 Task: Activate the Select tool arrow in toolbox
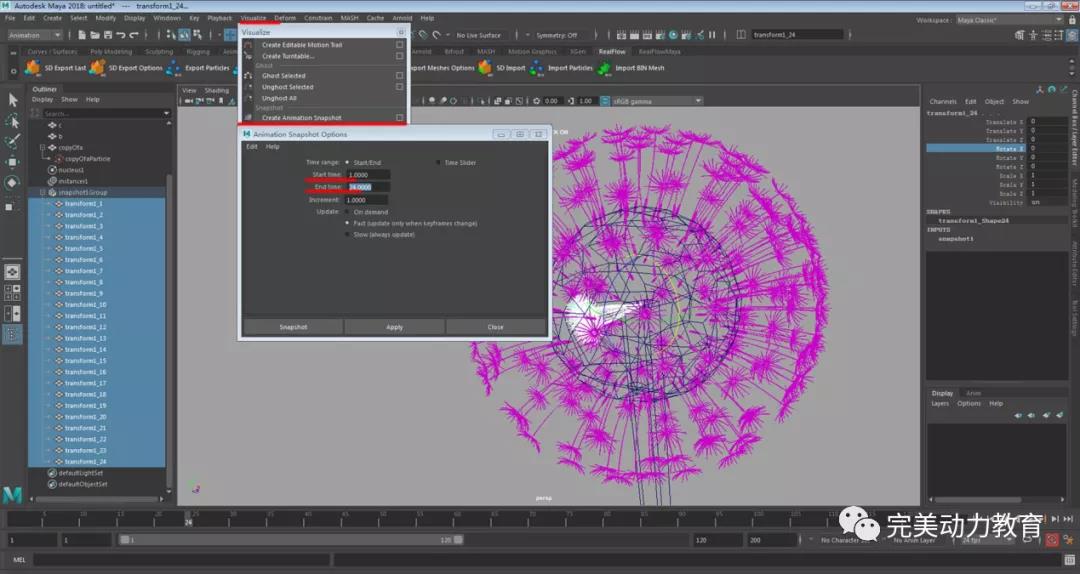click(x=13, y=99)
